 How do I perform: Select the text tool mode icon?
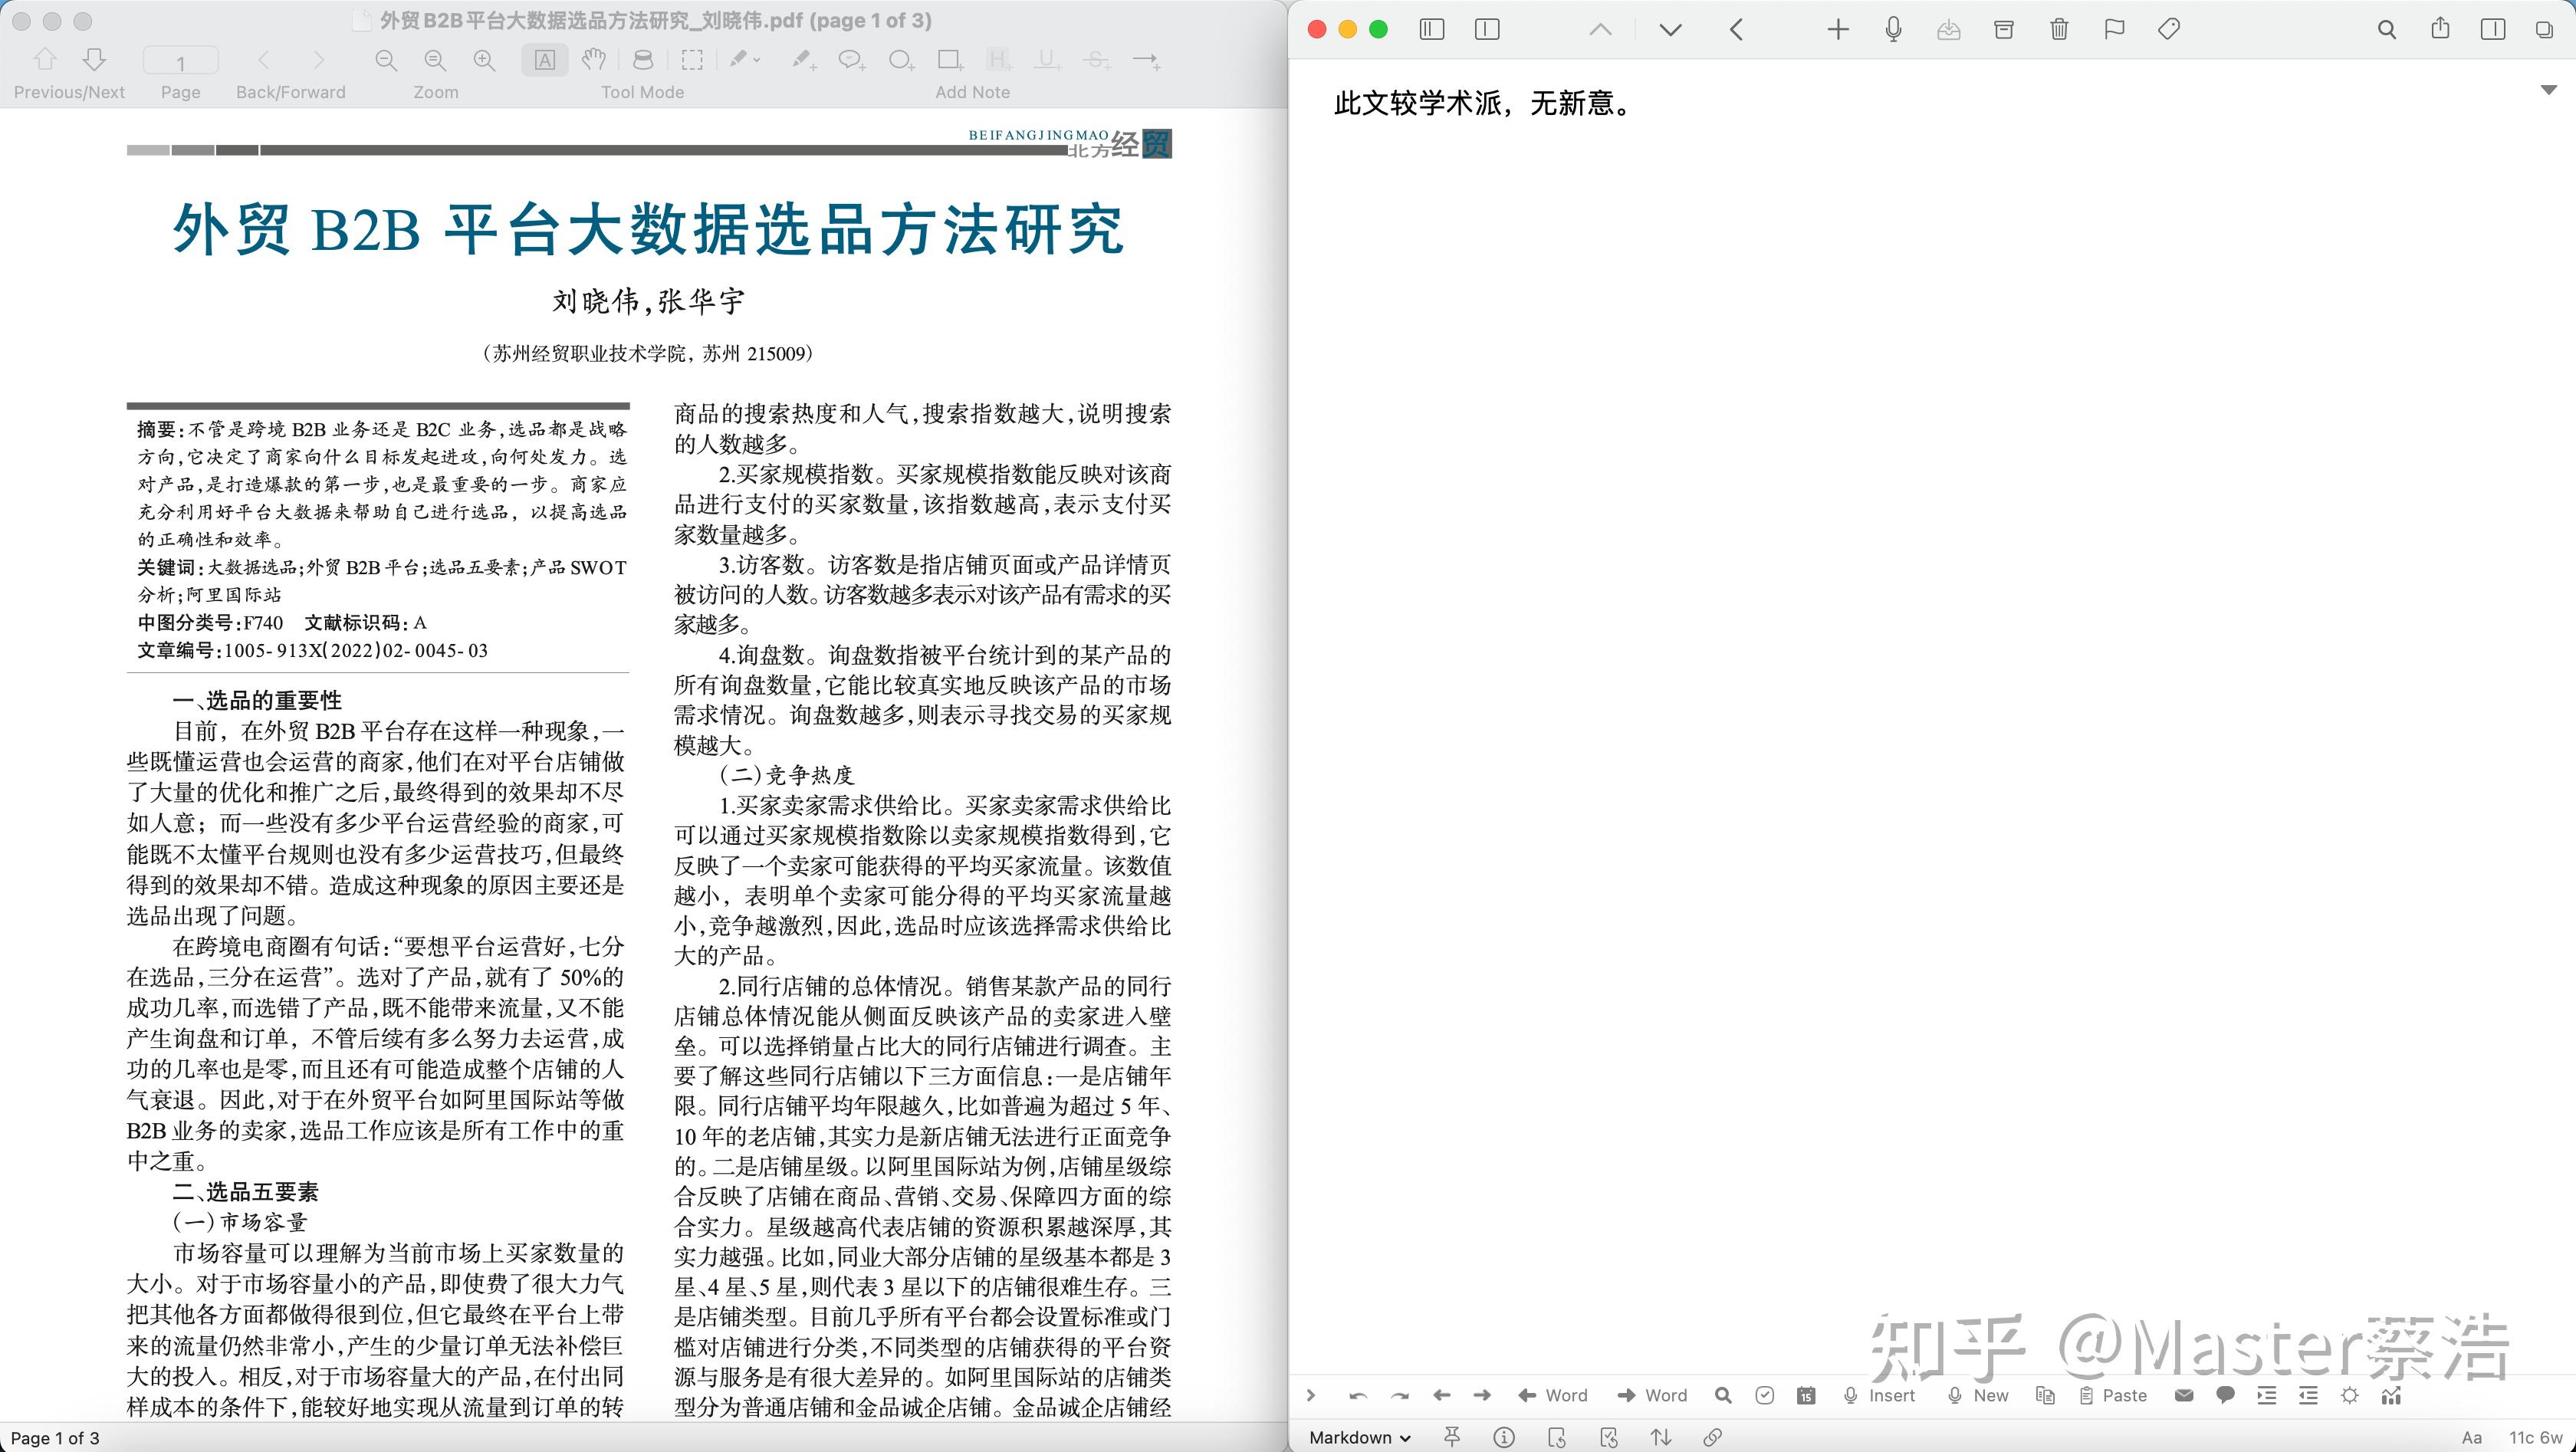[545, 61]
